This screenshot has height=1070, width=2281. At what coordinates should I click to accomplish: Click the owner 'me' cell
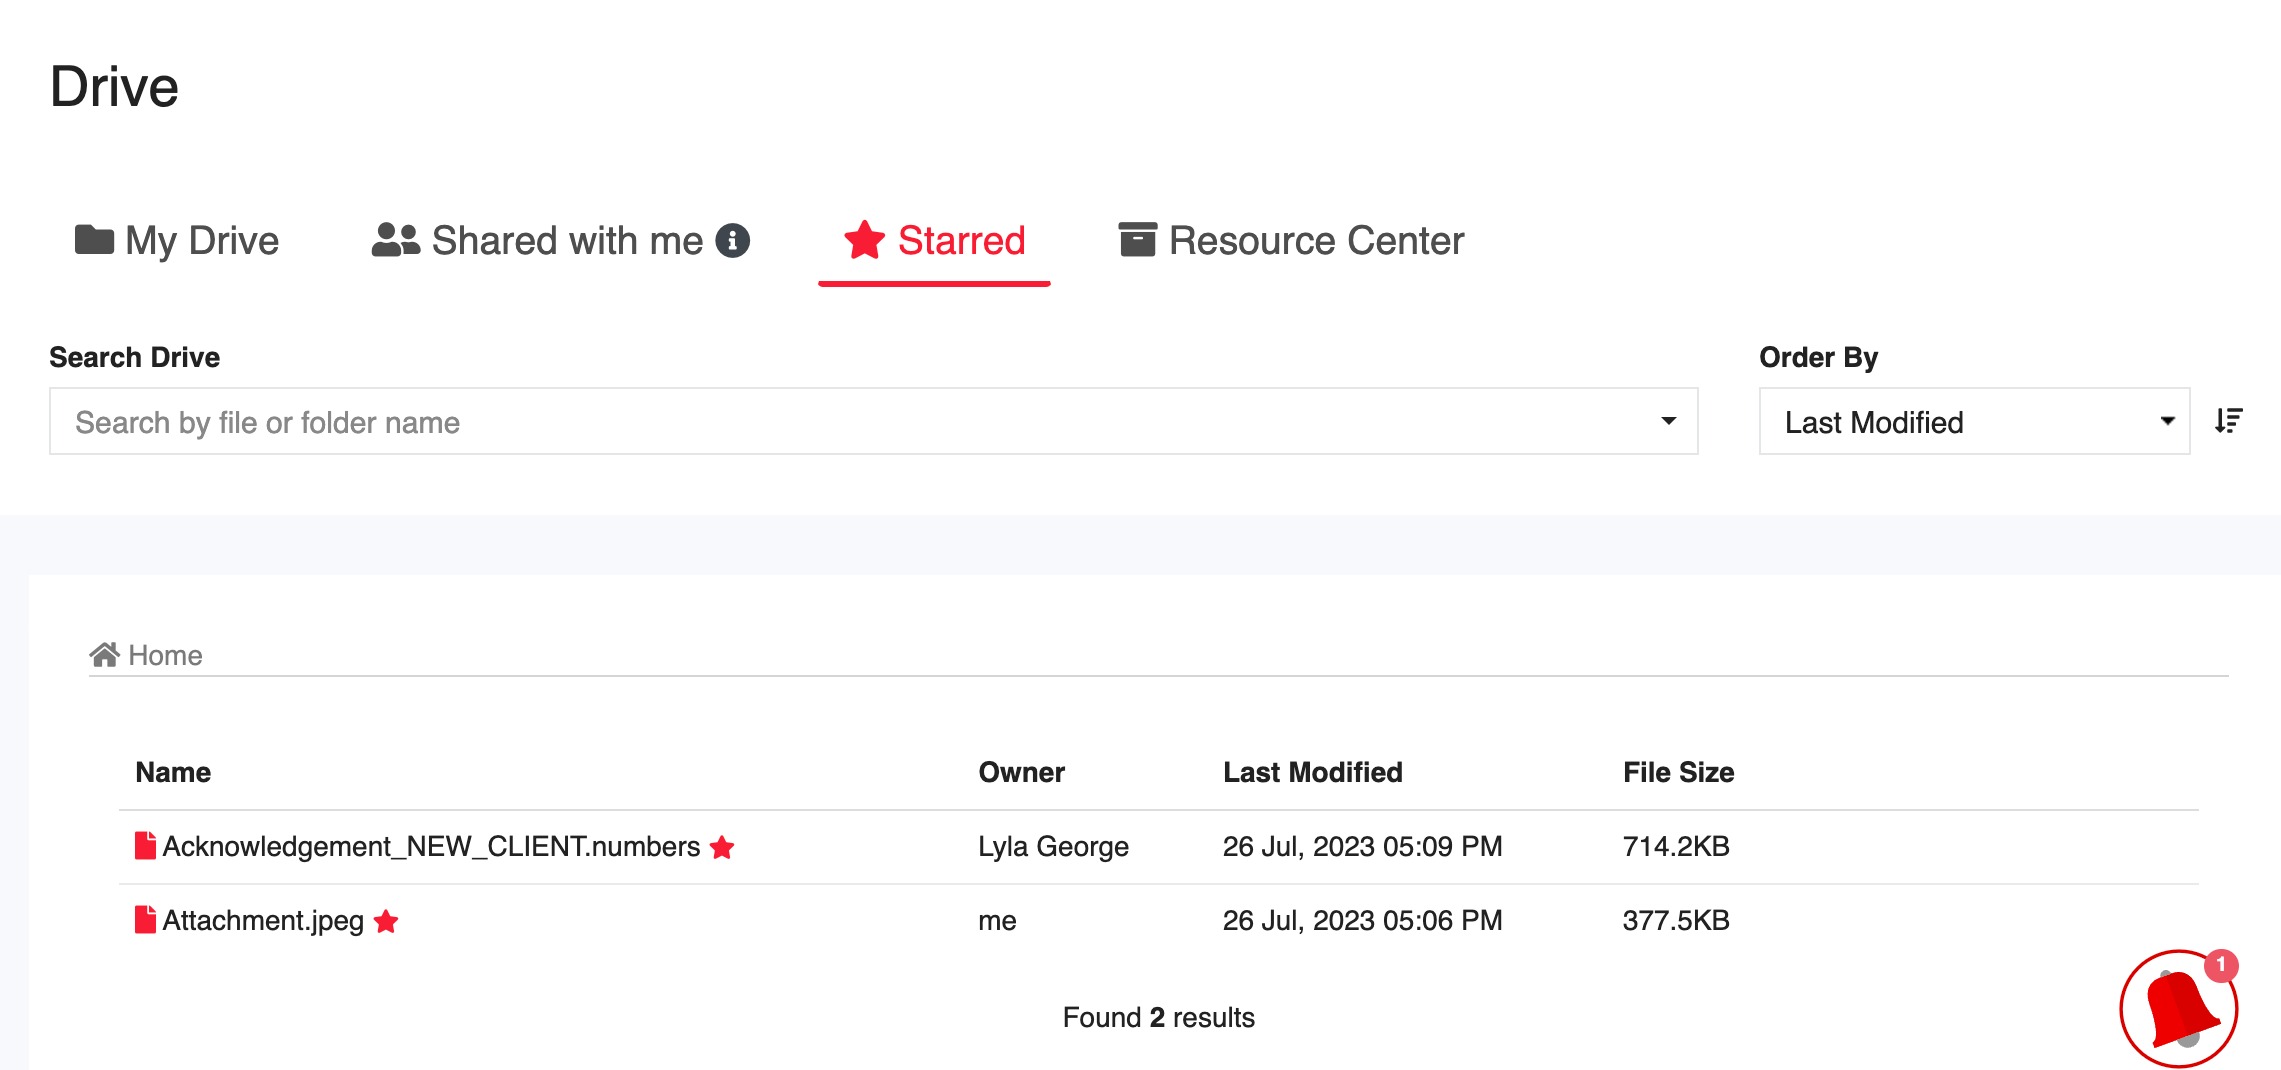[997, 921]
